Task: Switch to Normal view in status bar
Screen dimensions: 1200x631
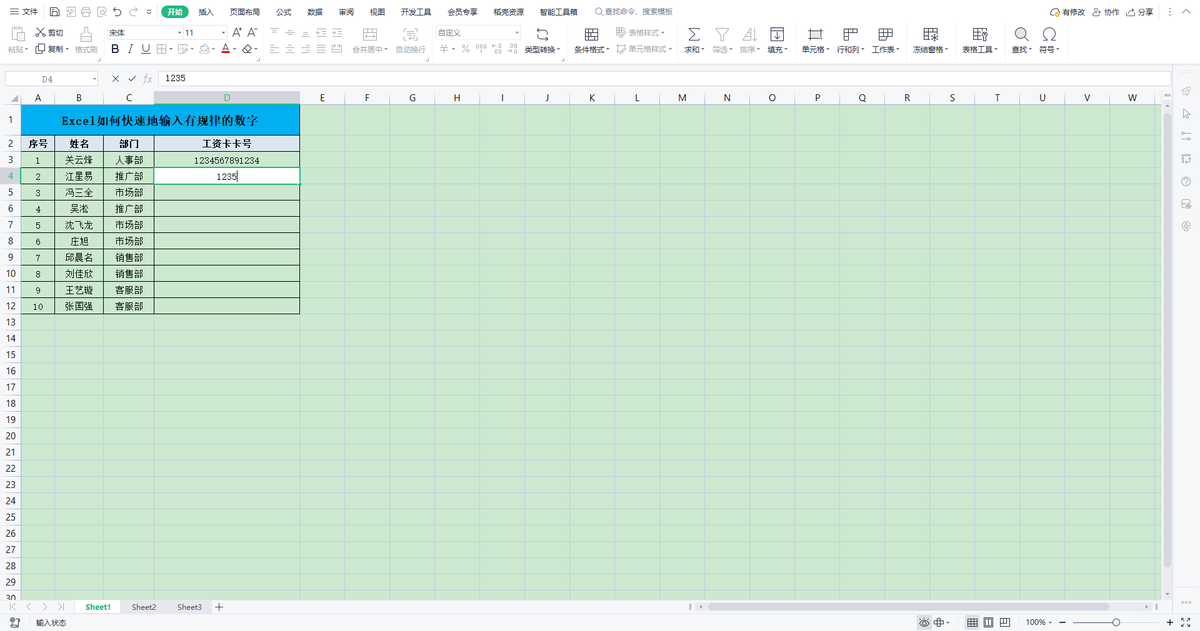Action: [972, 622]
